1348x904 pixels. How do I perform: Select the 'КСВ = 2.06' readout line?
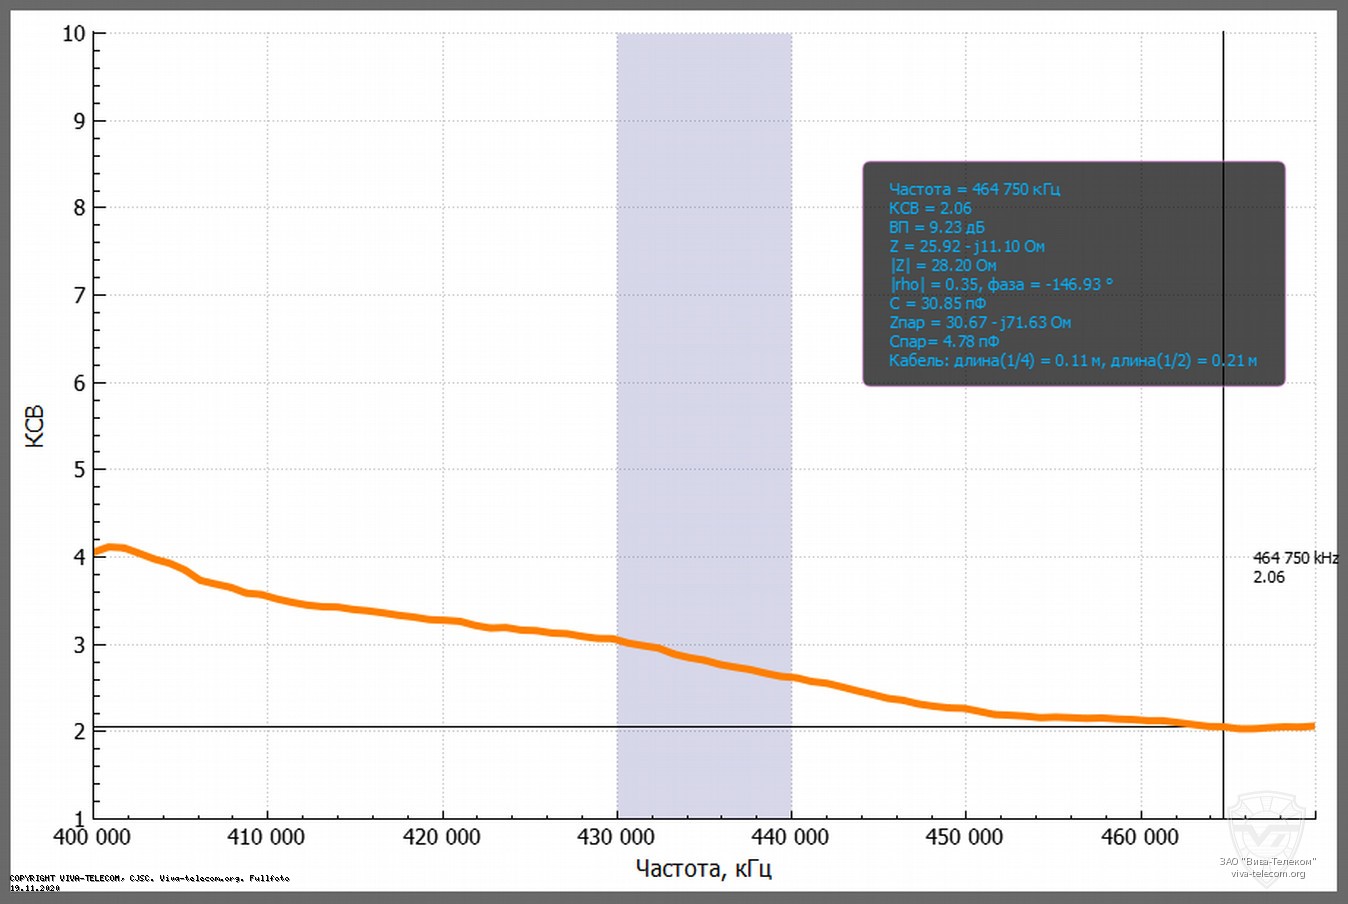pos(930,208)
